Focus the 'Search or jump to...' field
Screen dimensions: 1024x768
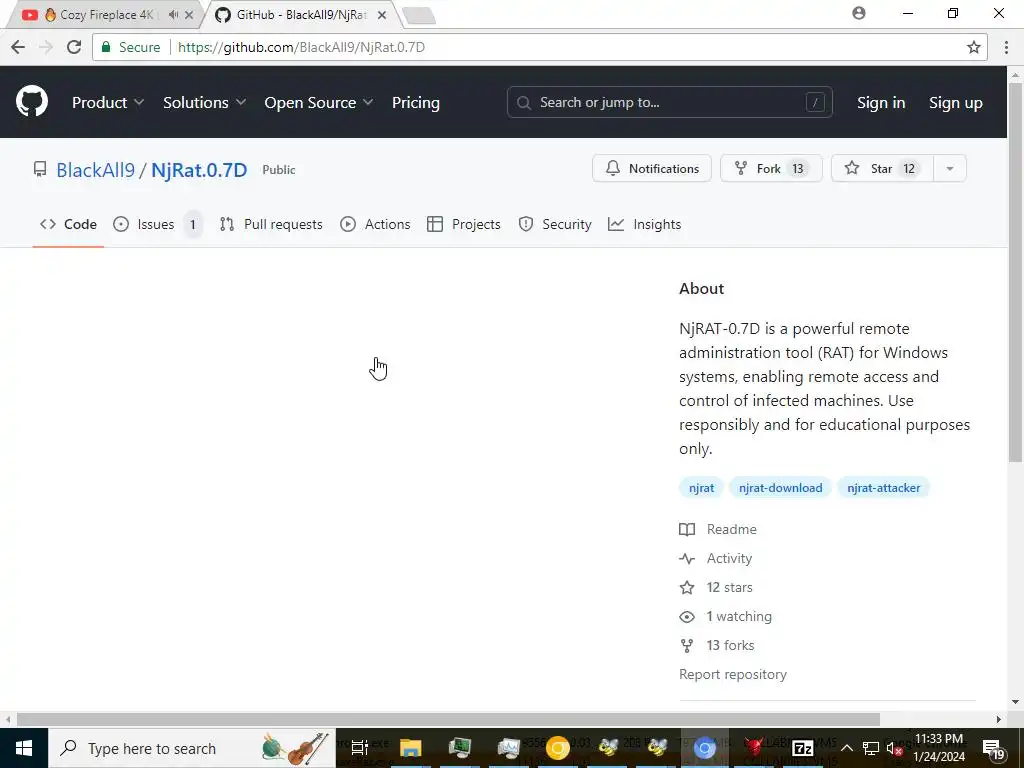tap(669, 103)
